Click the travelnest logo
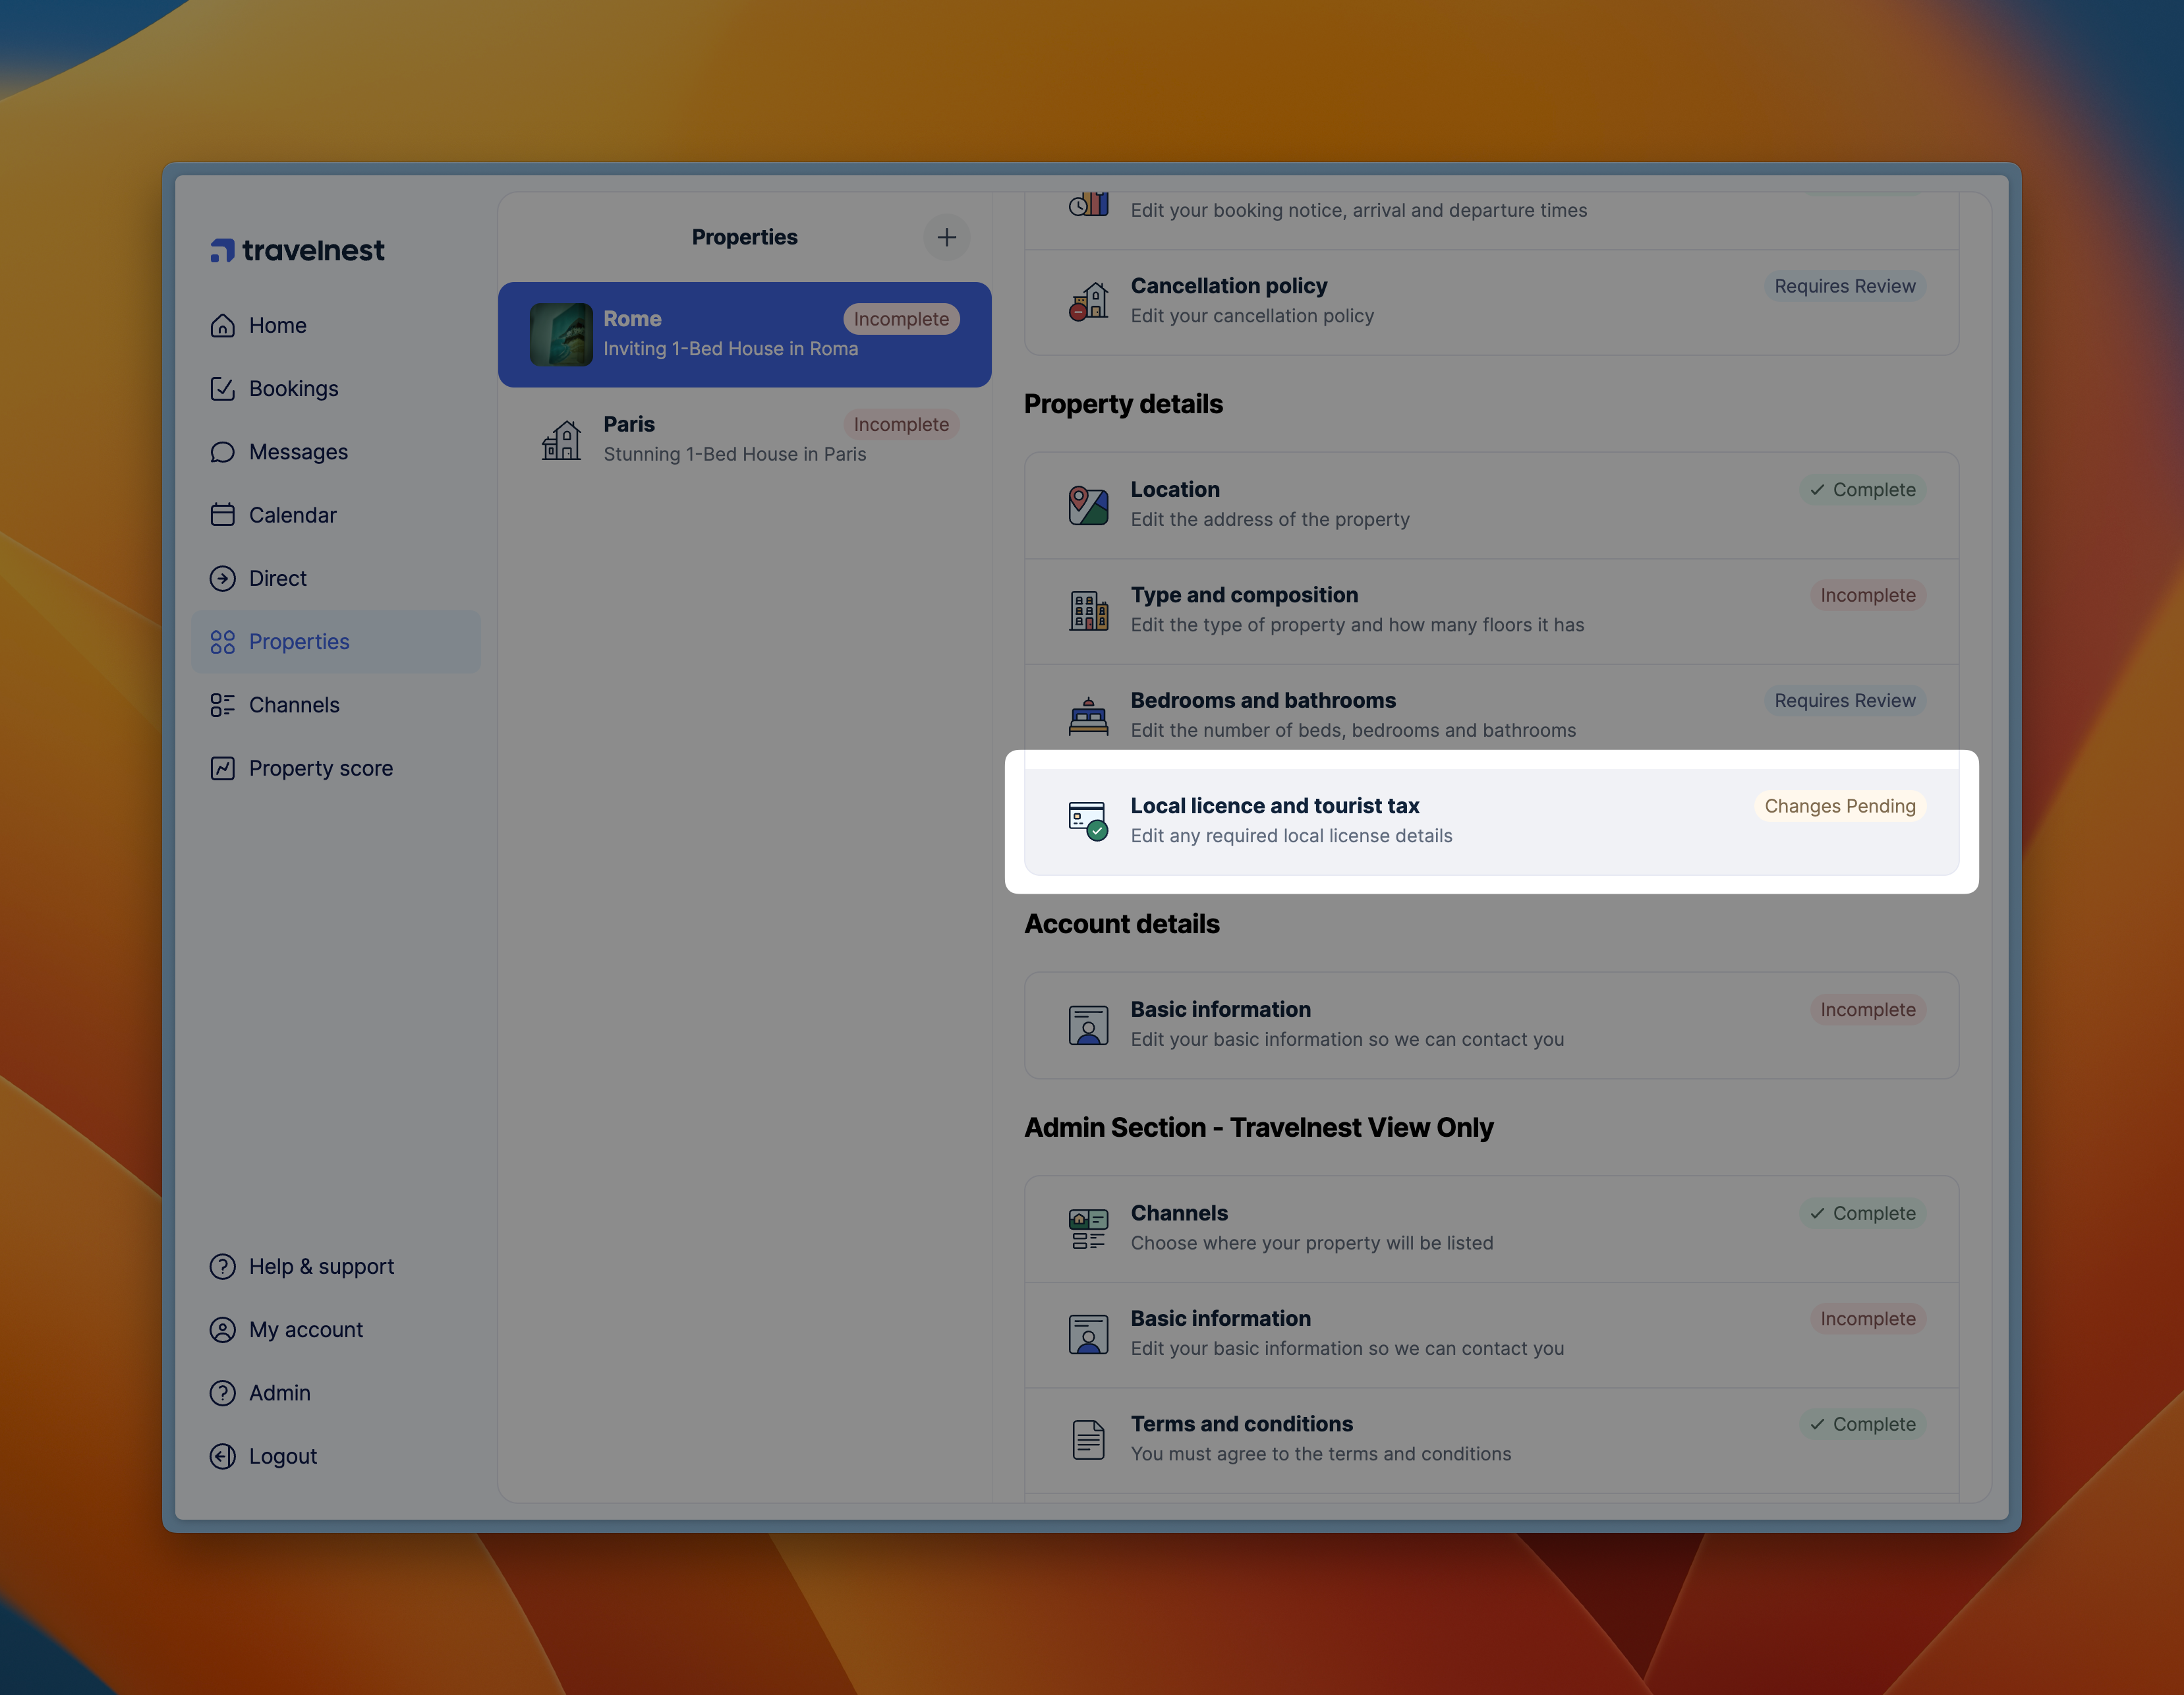This screenshot has height=1695, width=2184. click(x=297, y=250)
